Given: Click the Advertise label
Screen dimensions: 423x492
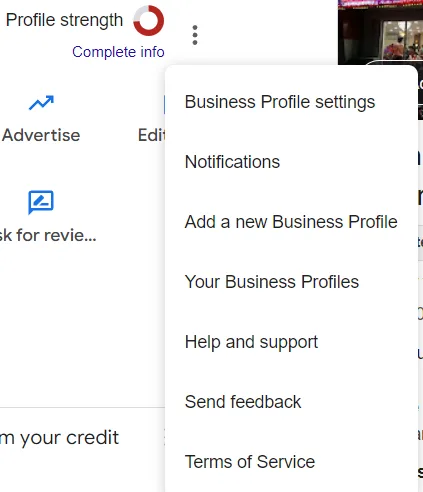Looking at the screenshot, I should [41, 135].
